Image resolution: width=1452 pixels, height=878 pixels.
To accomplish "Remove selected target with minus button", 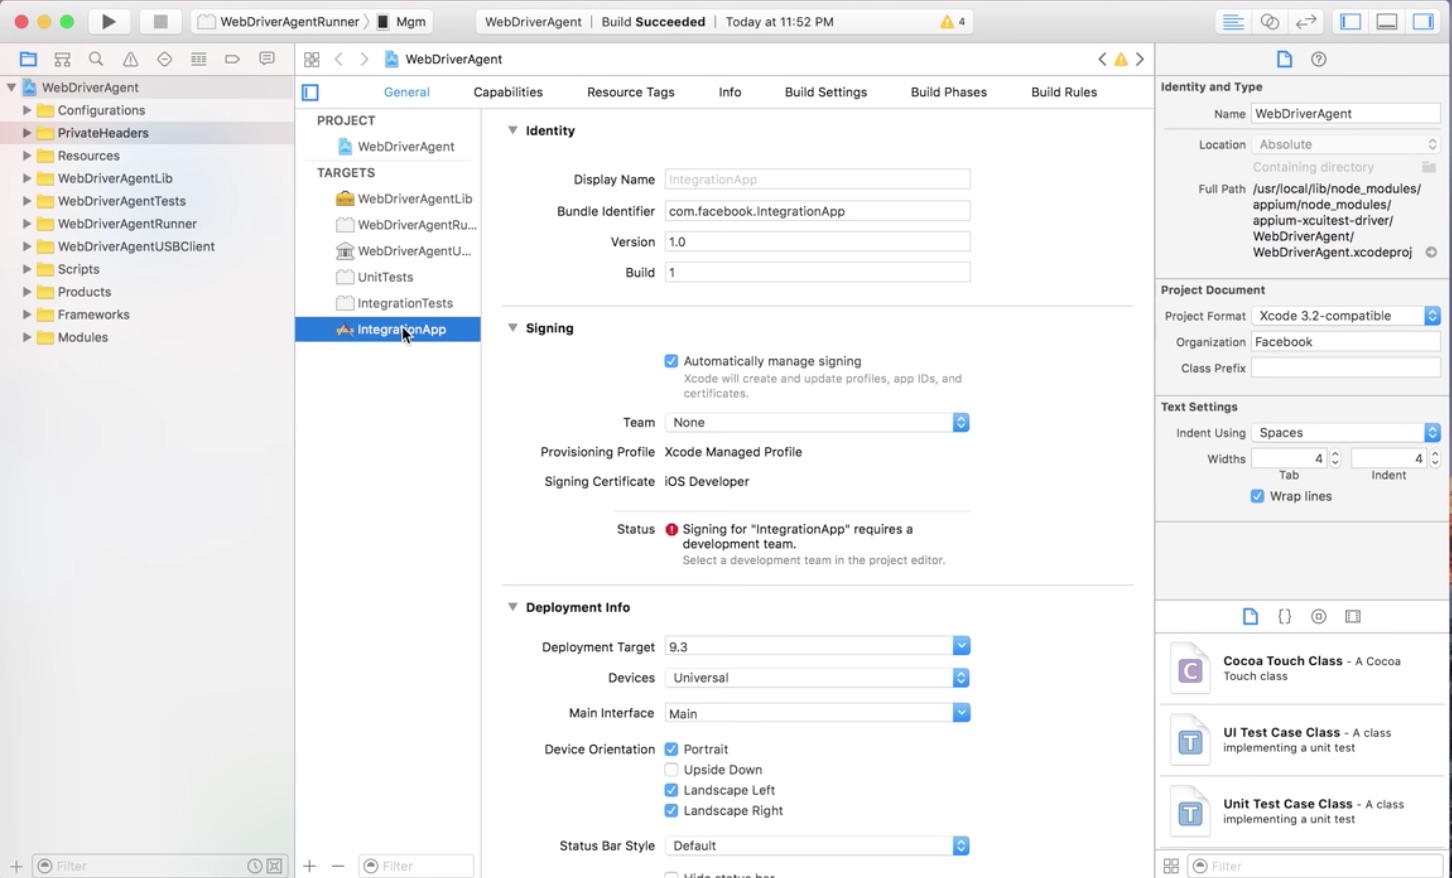I will (338, 865).
